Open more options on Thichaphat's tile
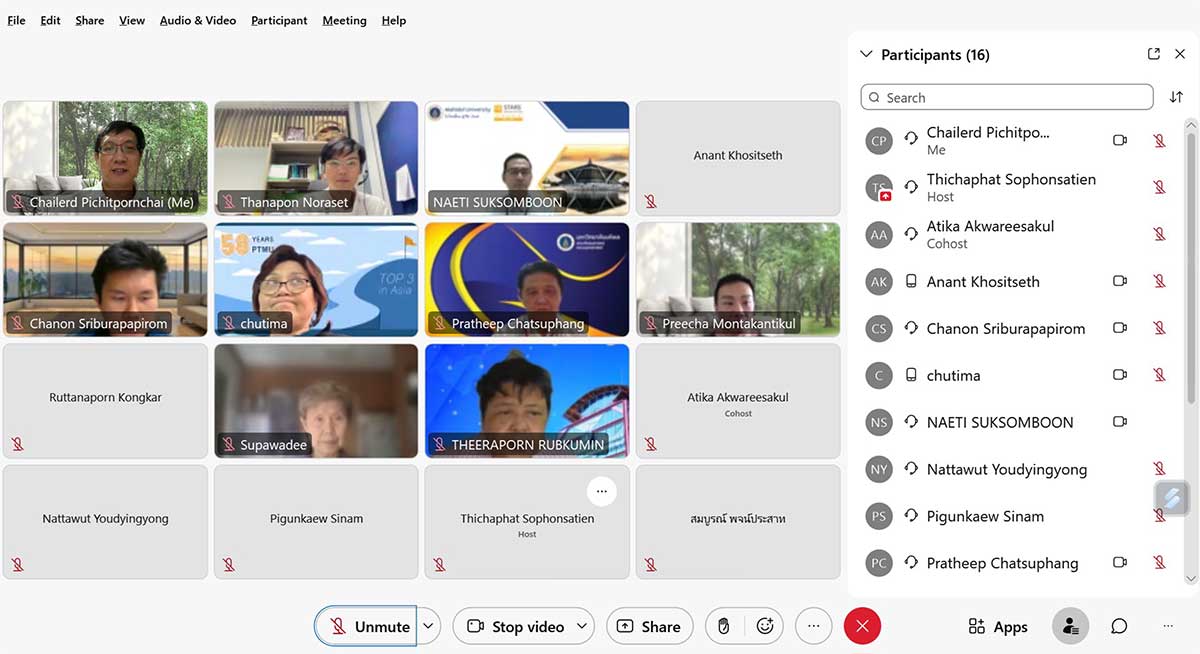Image resolution: width=1200 pixels, height=654 pixels. pos(601,490)
